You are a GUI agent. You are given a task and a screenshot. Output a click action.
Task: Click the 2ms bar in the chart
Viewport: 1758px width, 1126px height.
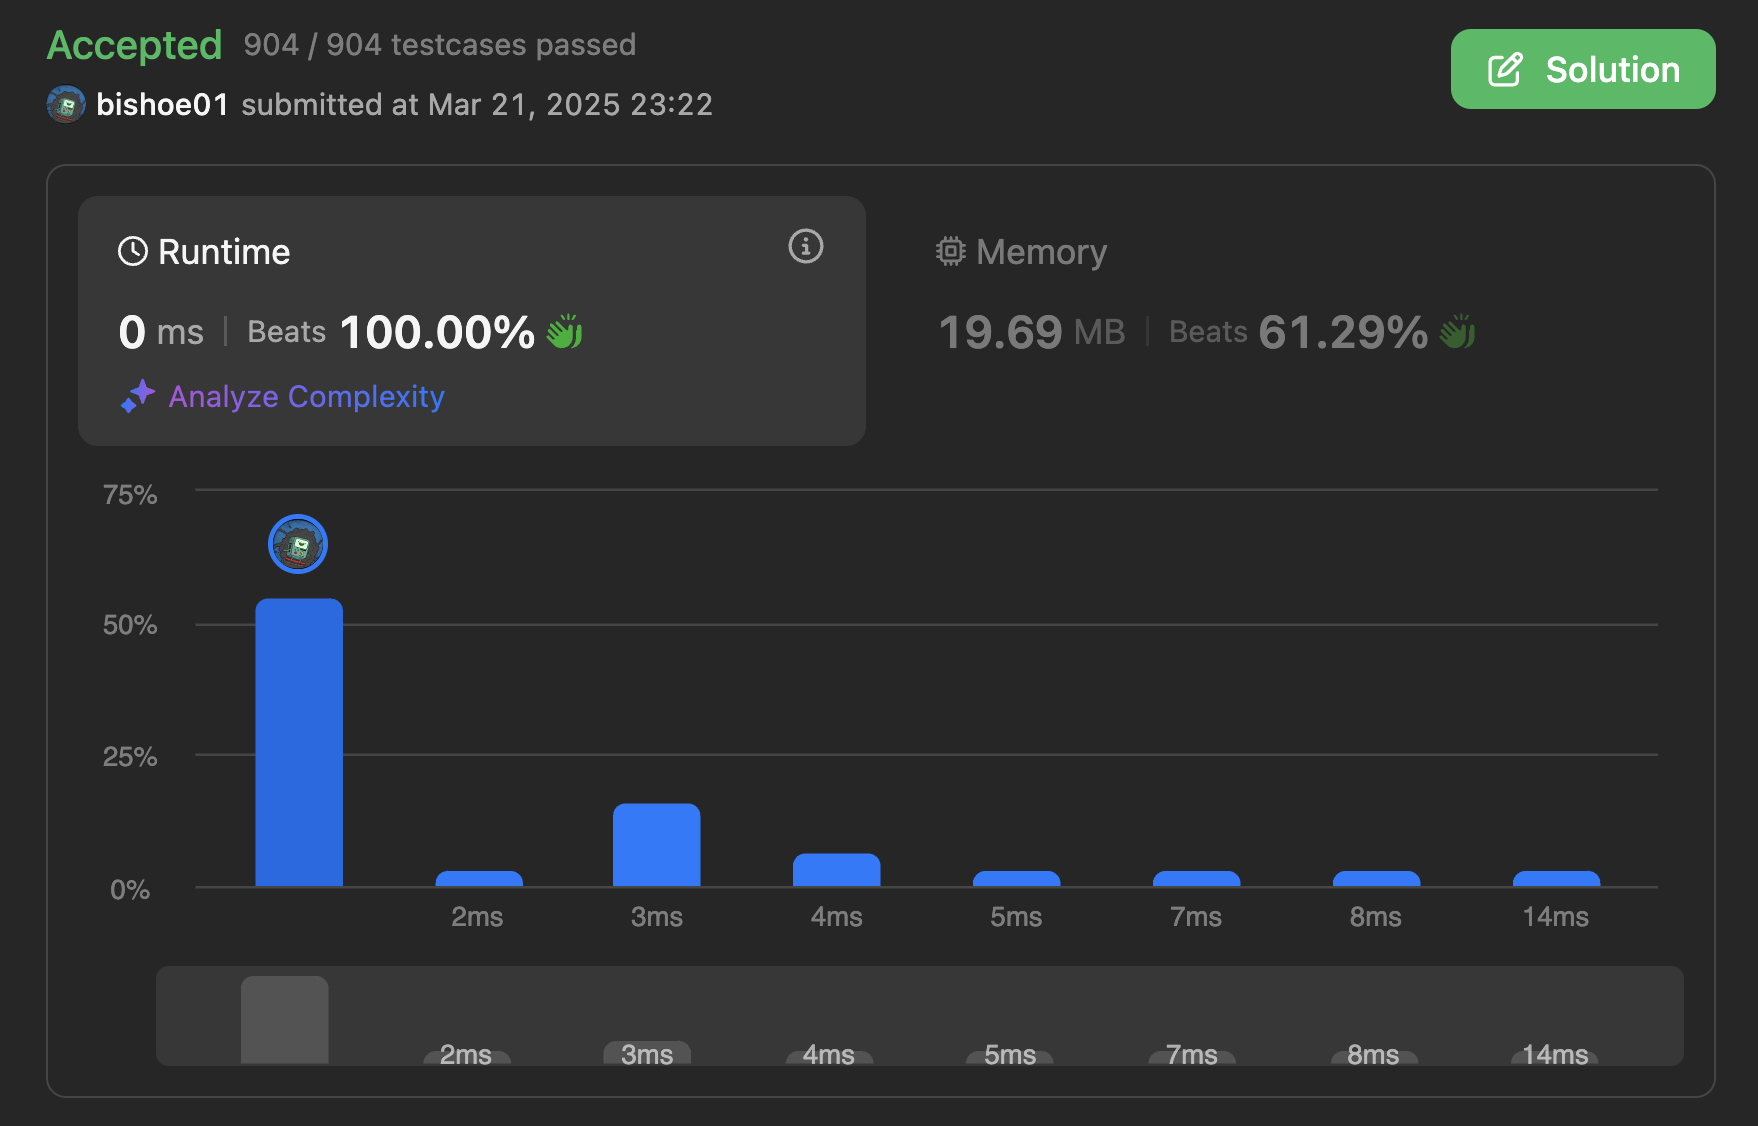tap(479, 879)
